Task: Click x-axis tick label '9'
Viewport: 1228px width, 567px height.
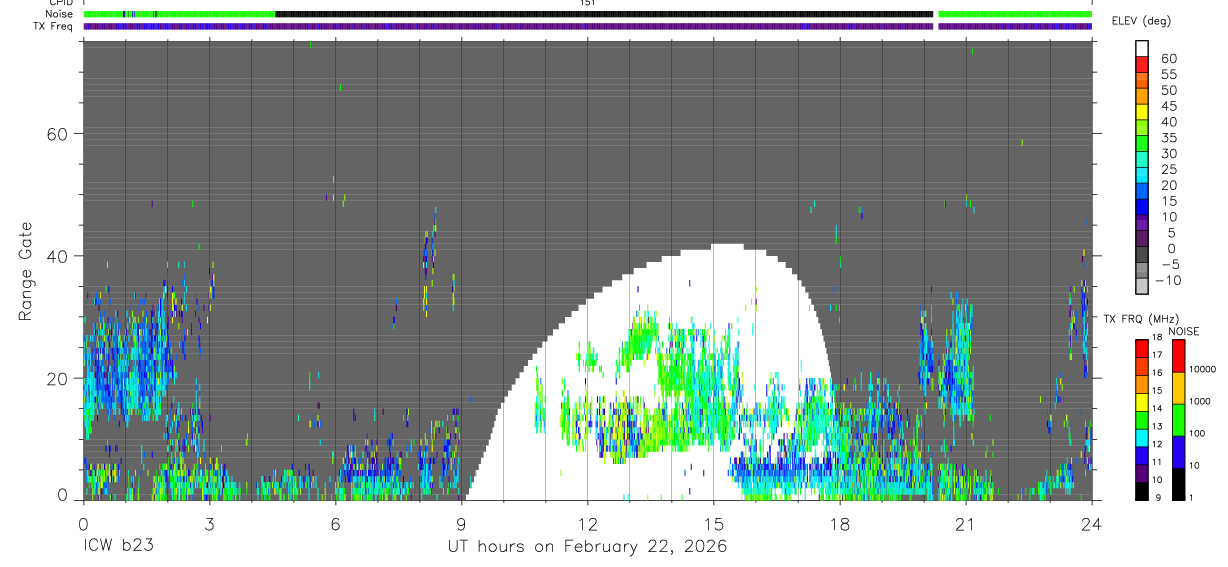Action: [x=461, y=525]
